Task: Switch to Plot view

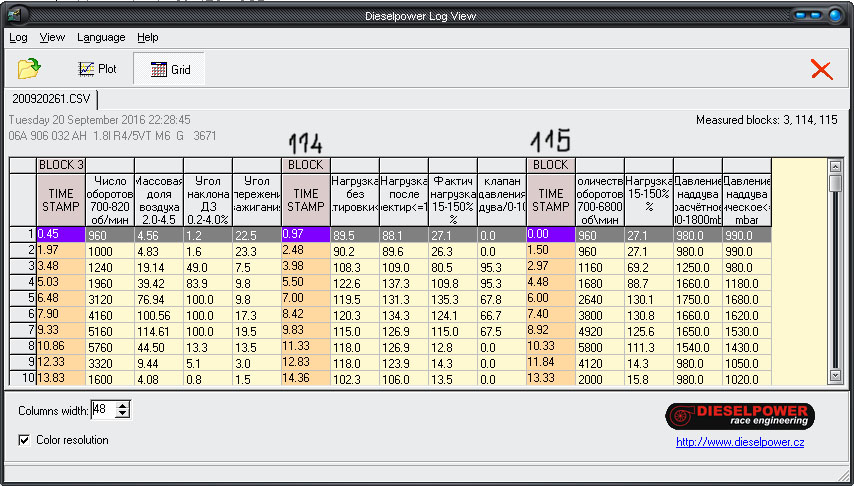Action: point(98,69)
